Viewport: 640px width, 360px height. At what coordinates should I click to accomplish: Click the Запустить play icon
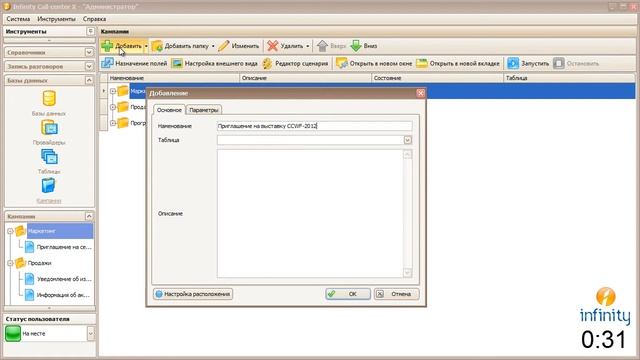click(513, 63)
